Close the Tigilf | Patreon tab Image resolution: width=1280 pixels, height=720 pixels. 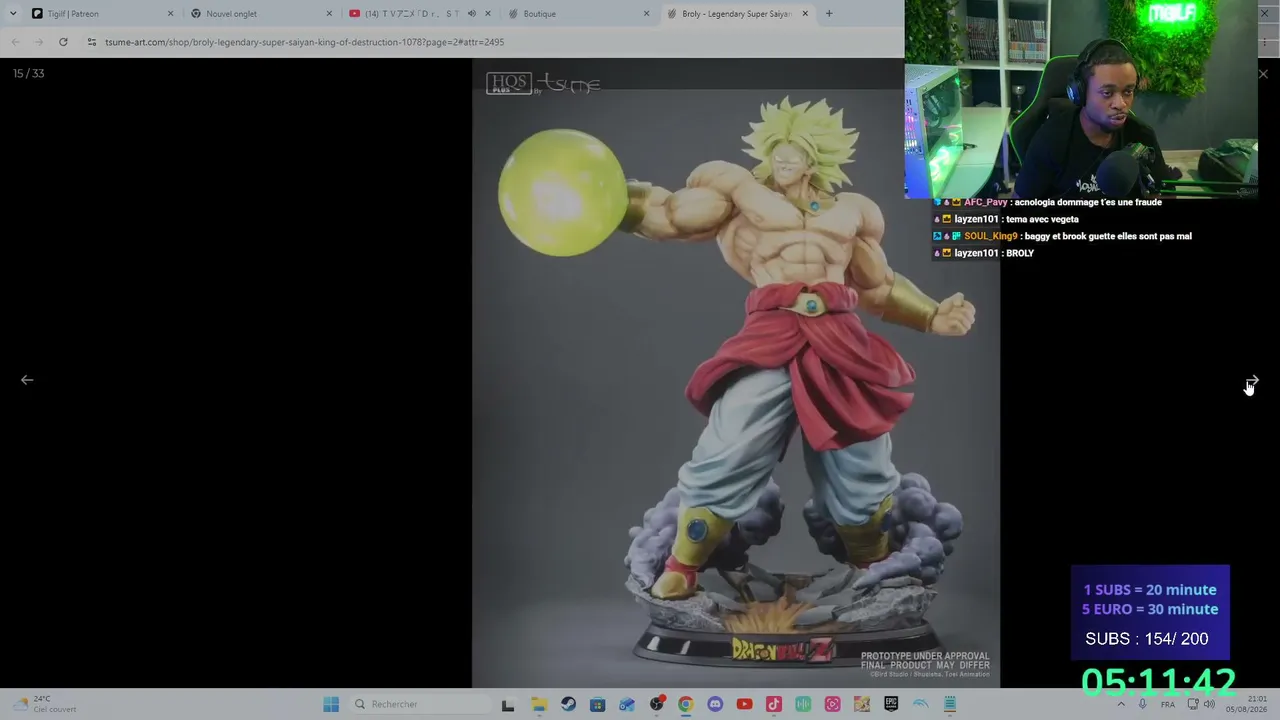(170, 14)
